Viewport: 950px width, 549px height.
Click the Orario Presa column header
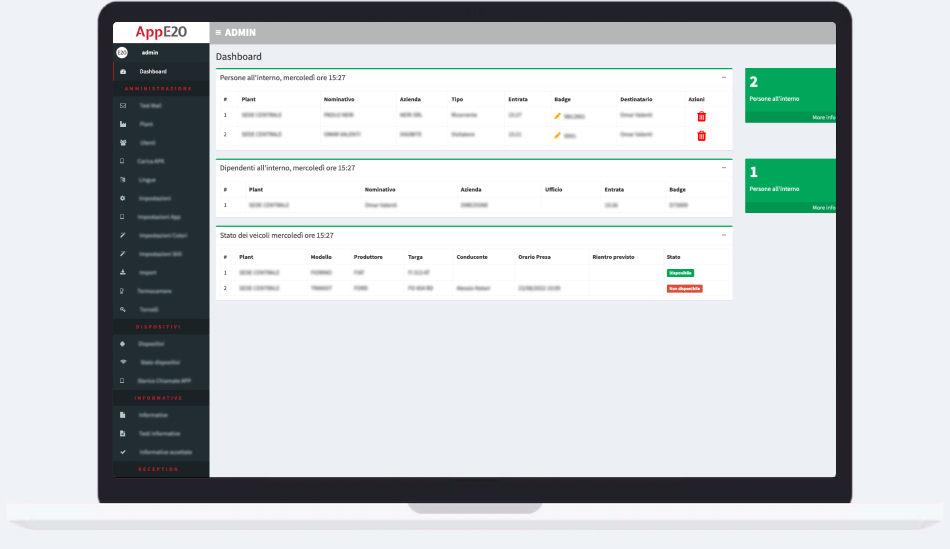pos(534,257)
